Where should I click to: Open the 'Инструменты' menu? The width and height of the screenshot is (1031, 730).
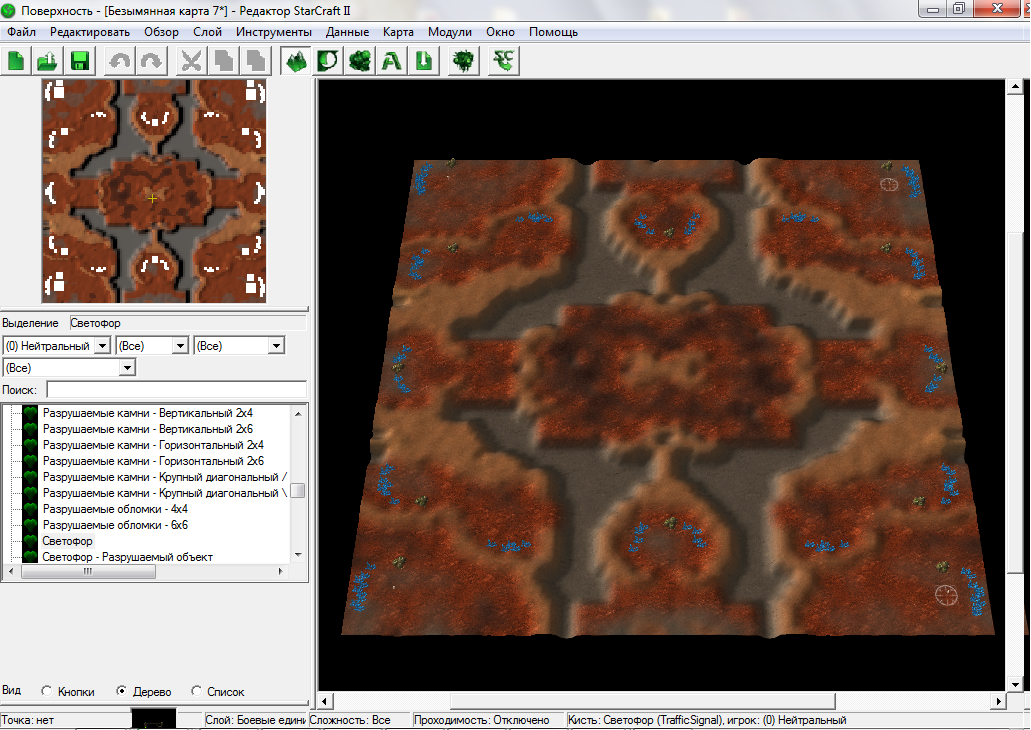tap(274, 32)
